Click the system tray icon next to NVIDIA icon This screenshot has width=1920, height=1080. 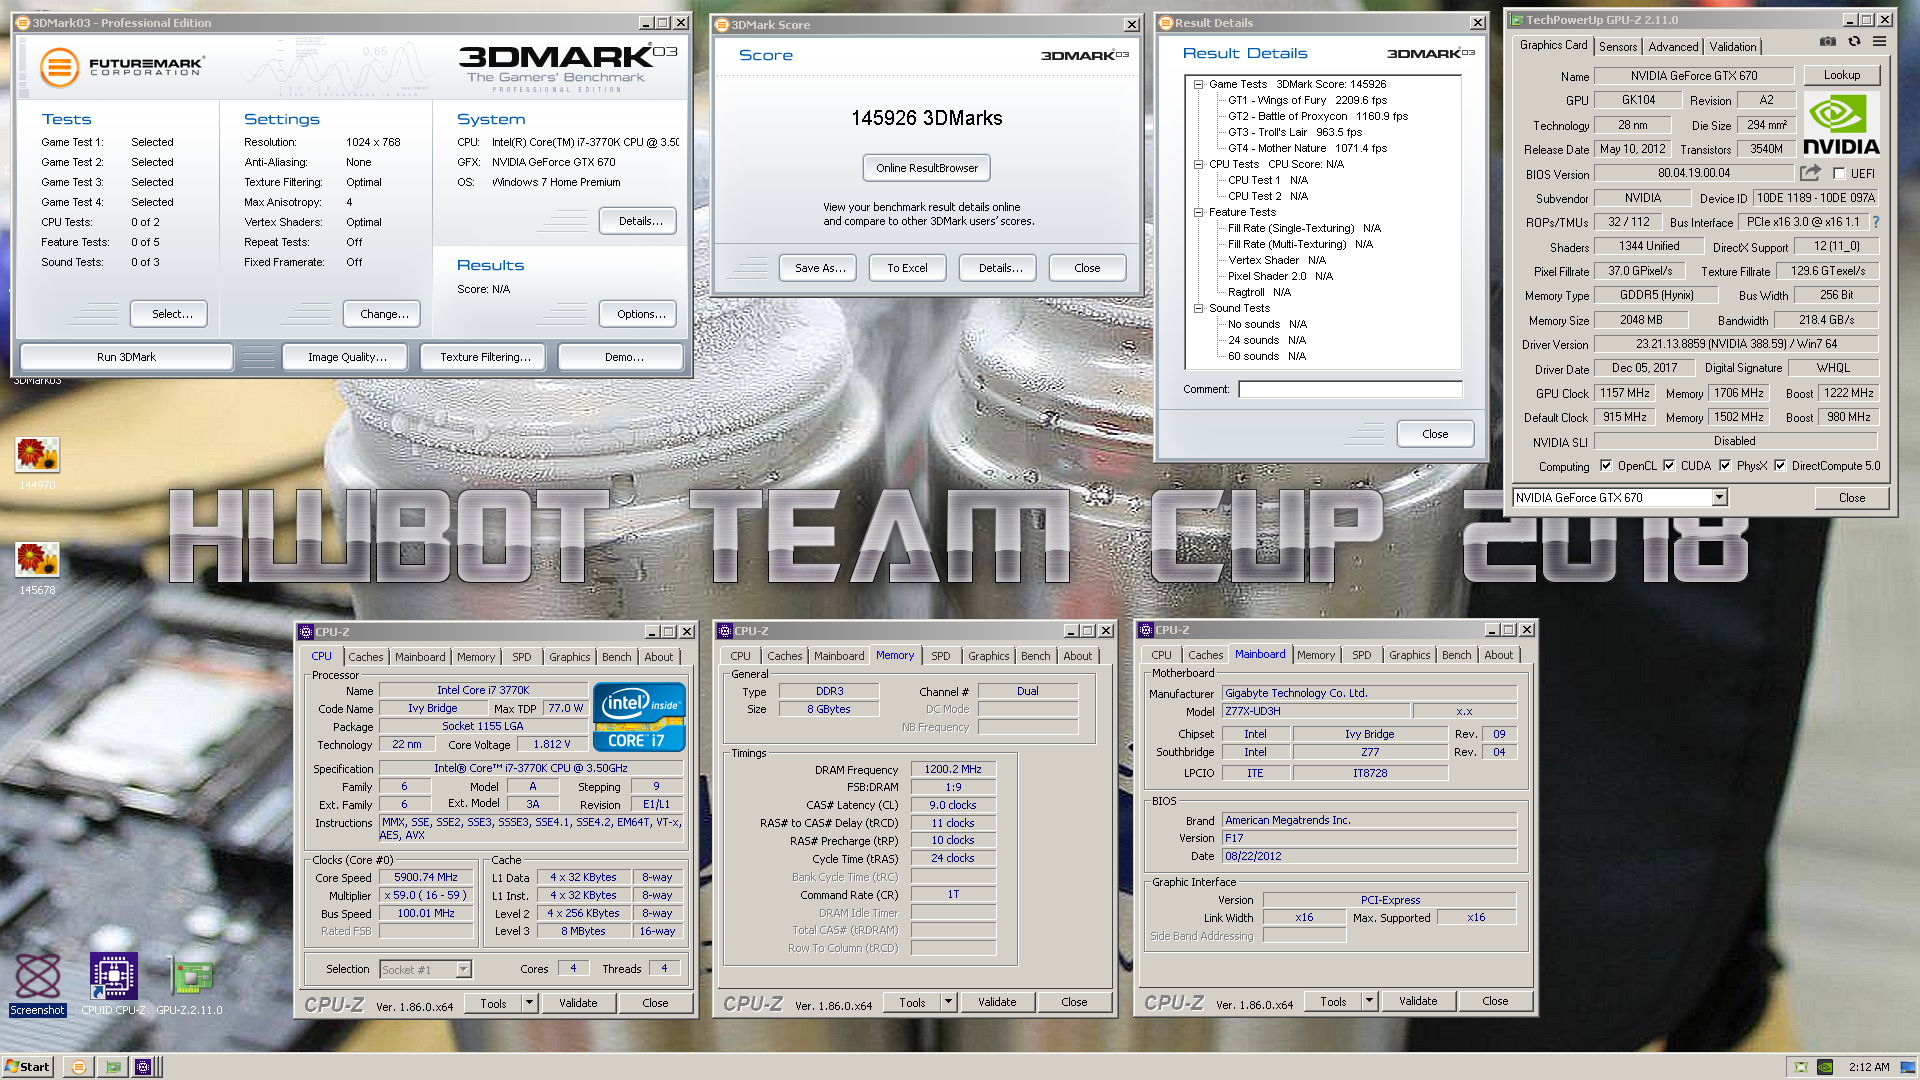point(1801,1067)
